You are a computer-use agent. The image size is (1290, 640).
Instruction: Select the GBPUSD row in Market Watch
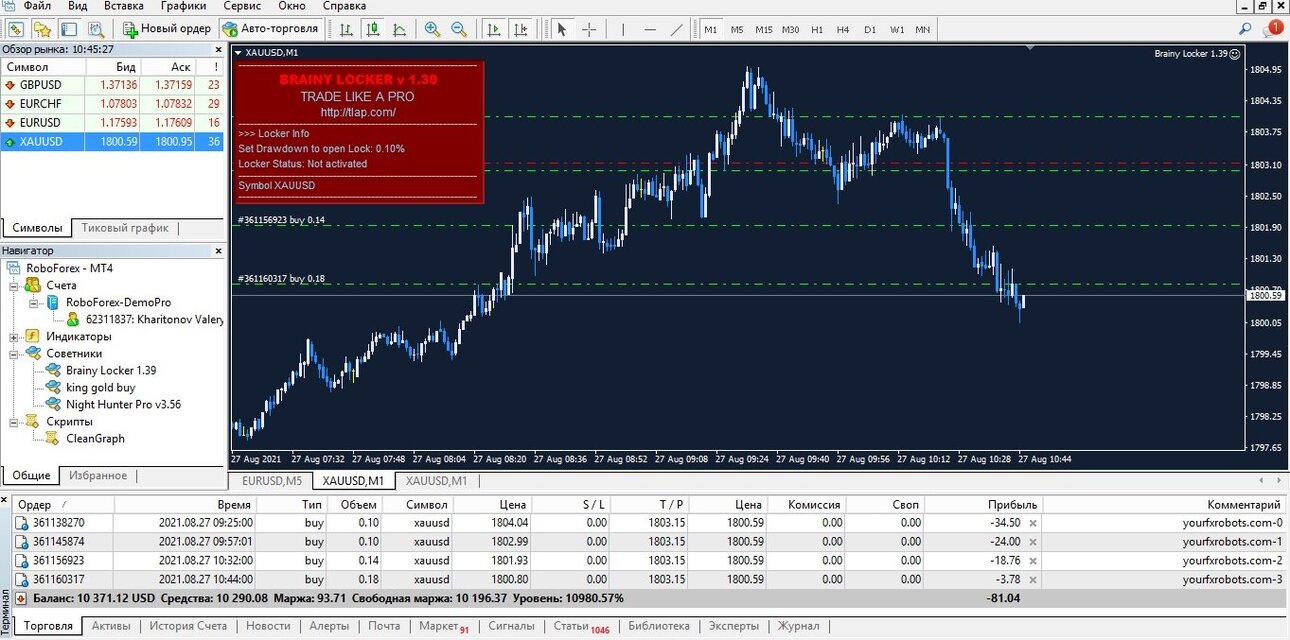tap(113, 85)
